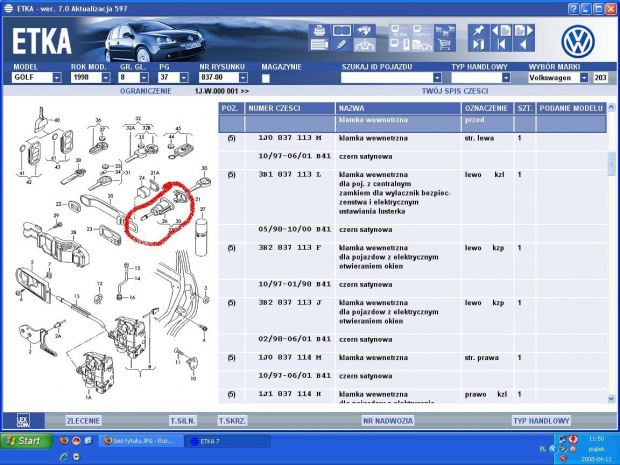Click the field showing 203
Image resolution: width=620 pixels, height=465 pixels.
click(600, 78)
